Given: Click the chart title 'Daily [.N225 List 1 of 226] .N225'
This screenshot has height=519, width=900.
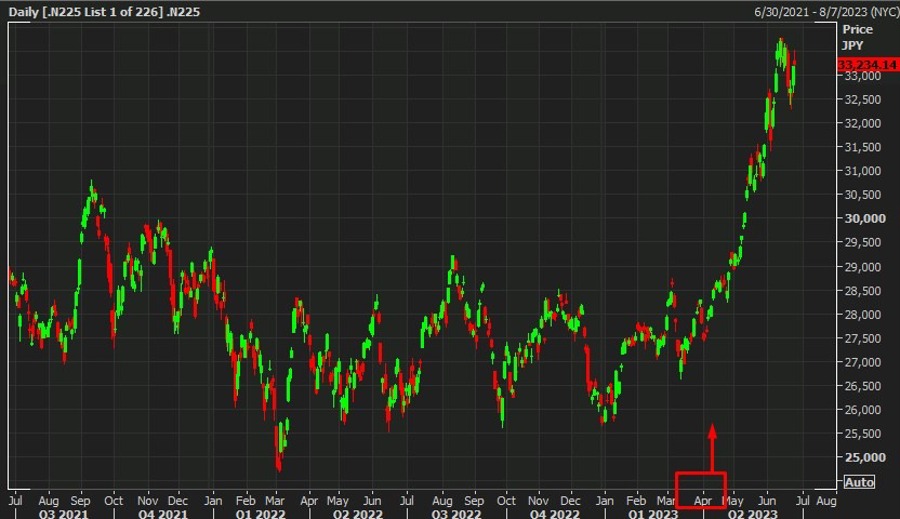Looking at the screenshot, I should click(x=104, y=11).
